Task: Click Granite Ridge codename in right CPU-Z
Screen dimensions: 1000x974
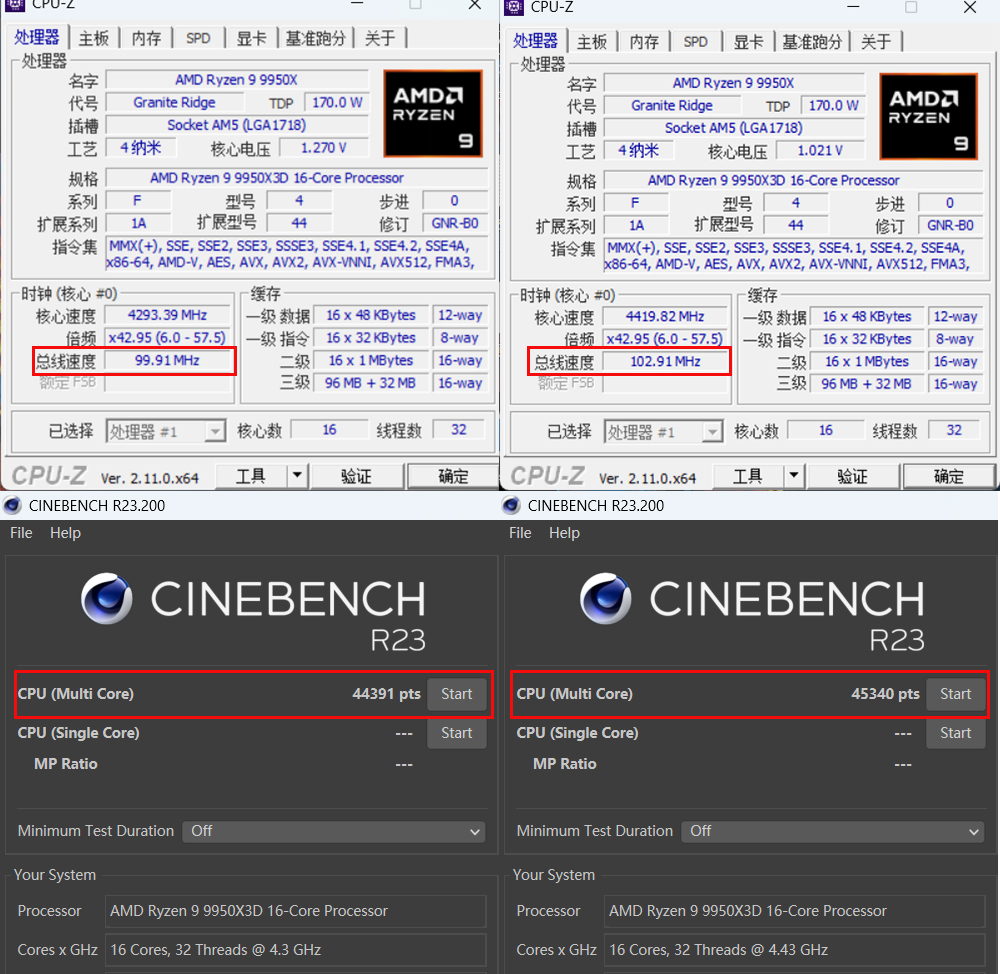Action: pyautogui.click(x=672, y=105)
